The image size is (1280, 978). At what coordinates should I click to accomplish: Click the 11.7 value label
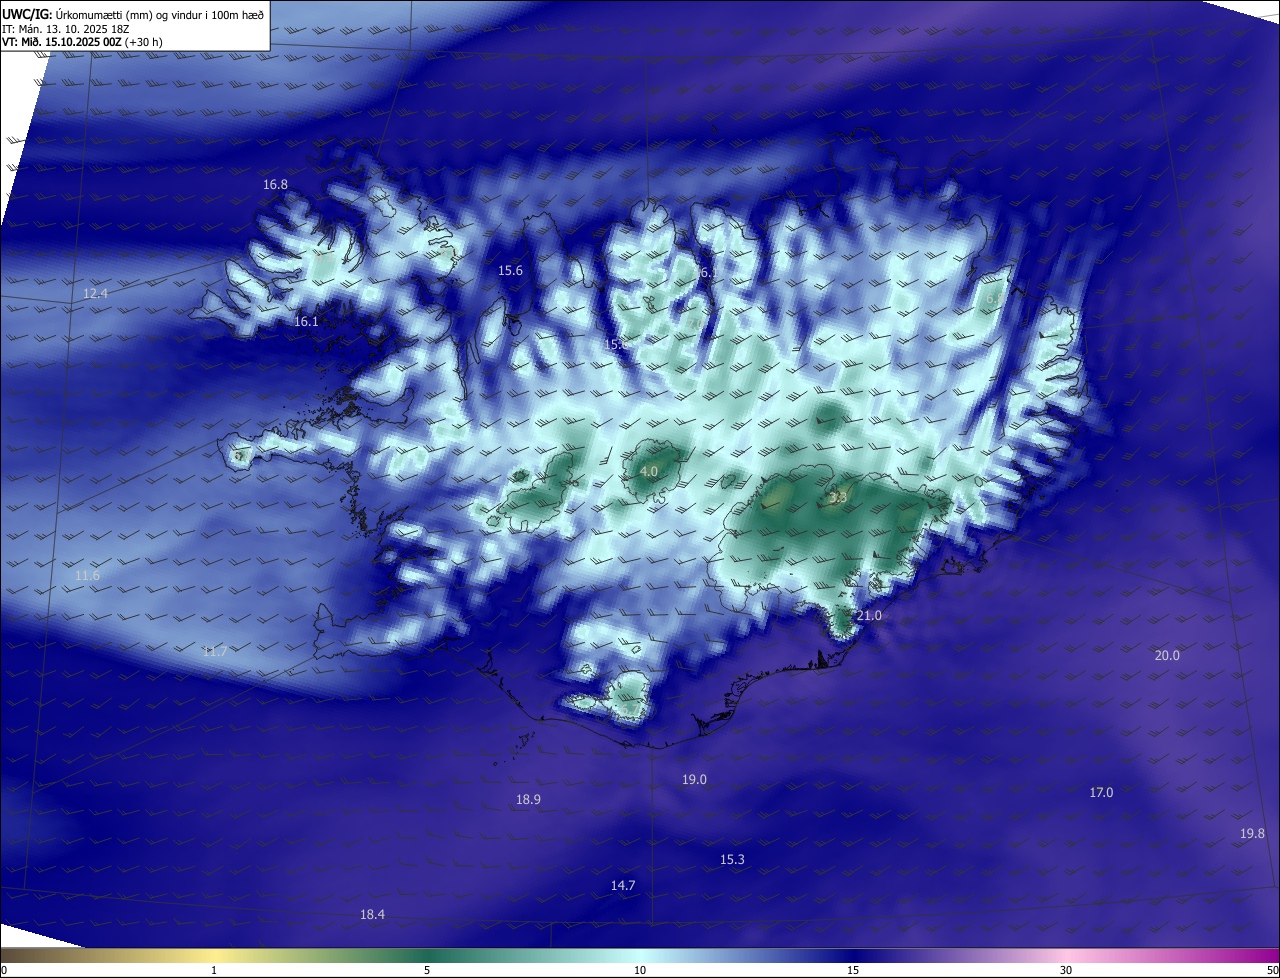215,652
